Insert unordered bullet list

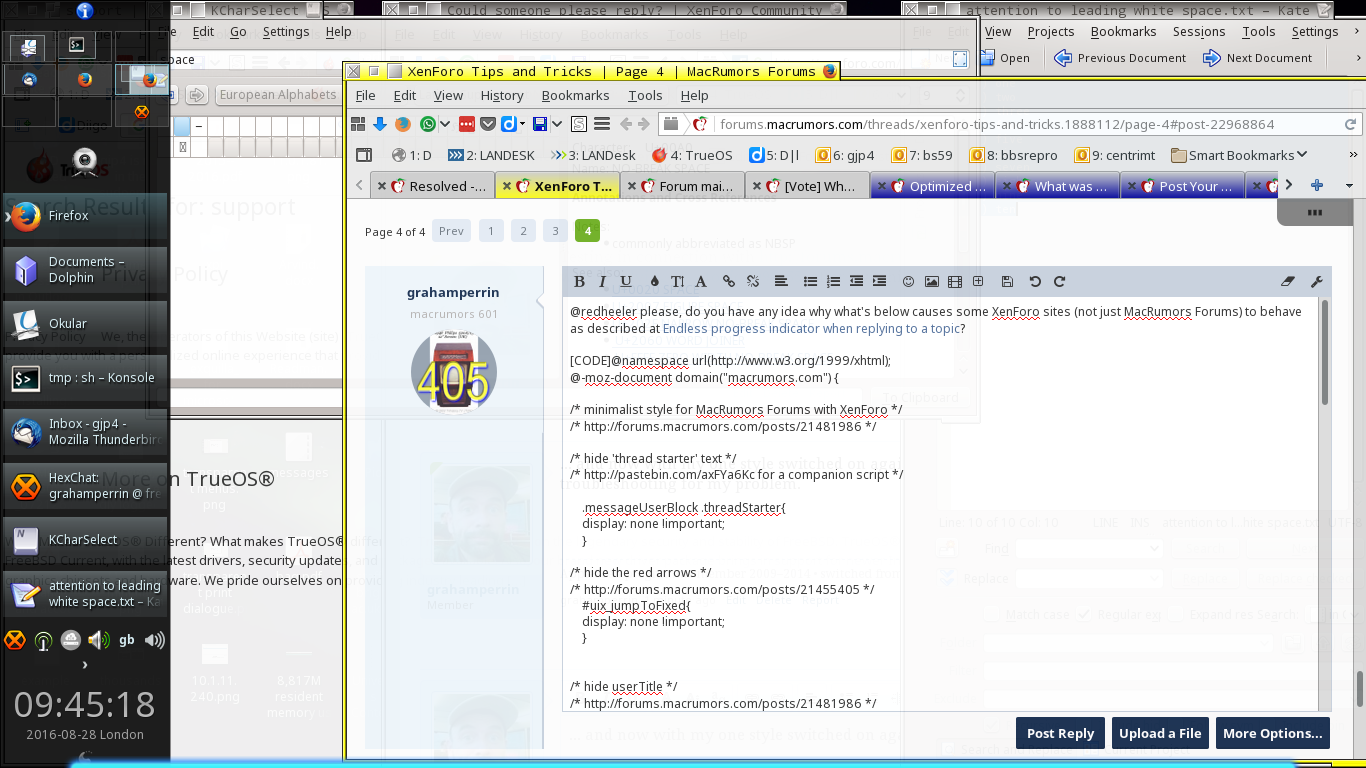pyautogui.click(x=811, y=282)
